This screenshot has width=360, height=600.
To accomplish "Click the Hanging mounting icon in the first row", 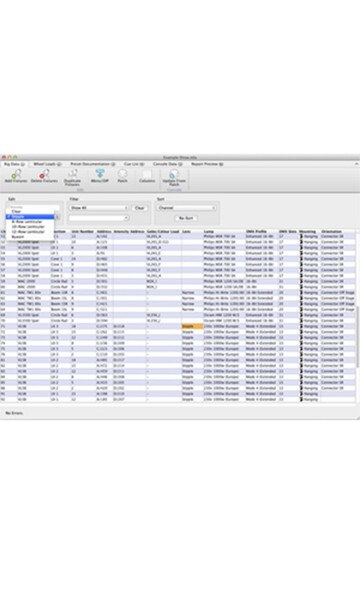I will coord(301,236).
